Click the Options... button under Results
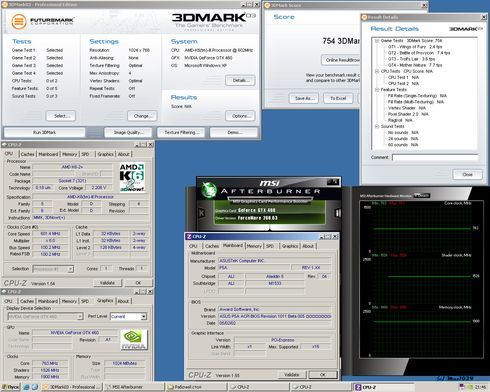 (x=240, y=116)
